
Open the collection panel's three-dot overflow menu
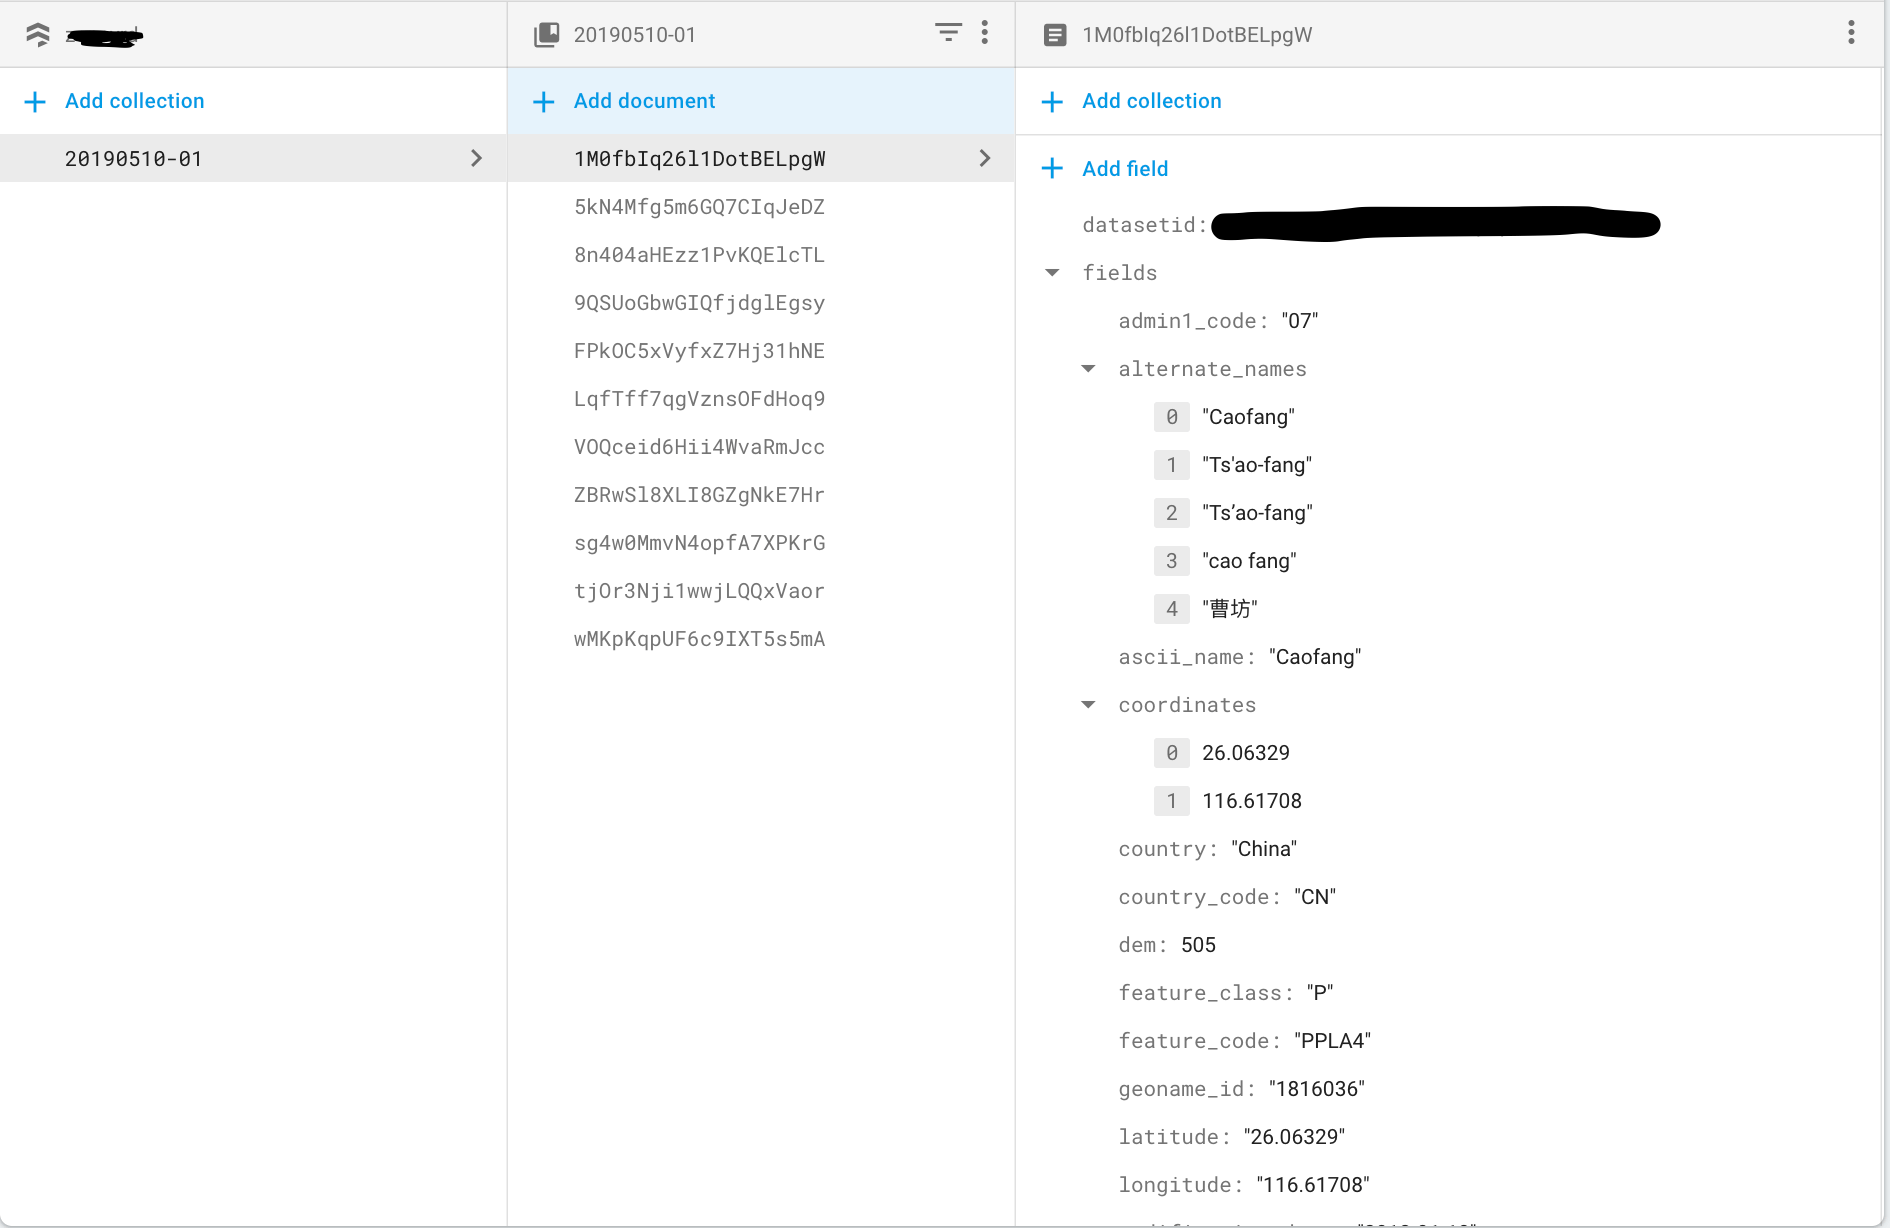pyautogui.click(x=985, y=33)
